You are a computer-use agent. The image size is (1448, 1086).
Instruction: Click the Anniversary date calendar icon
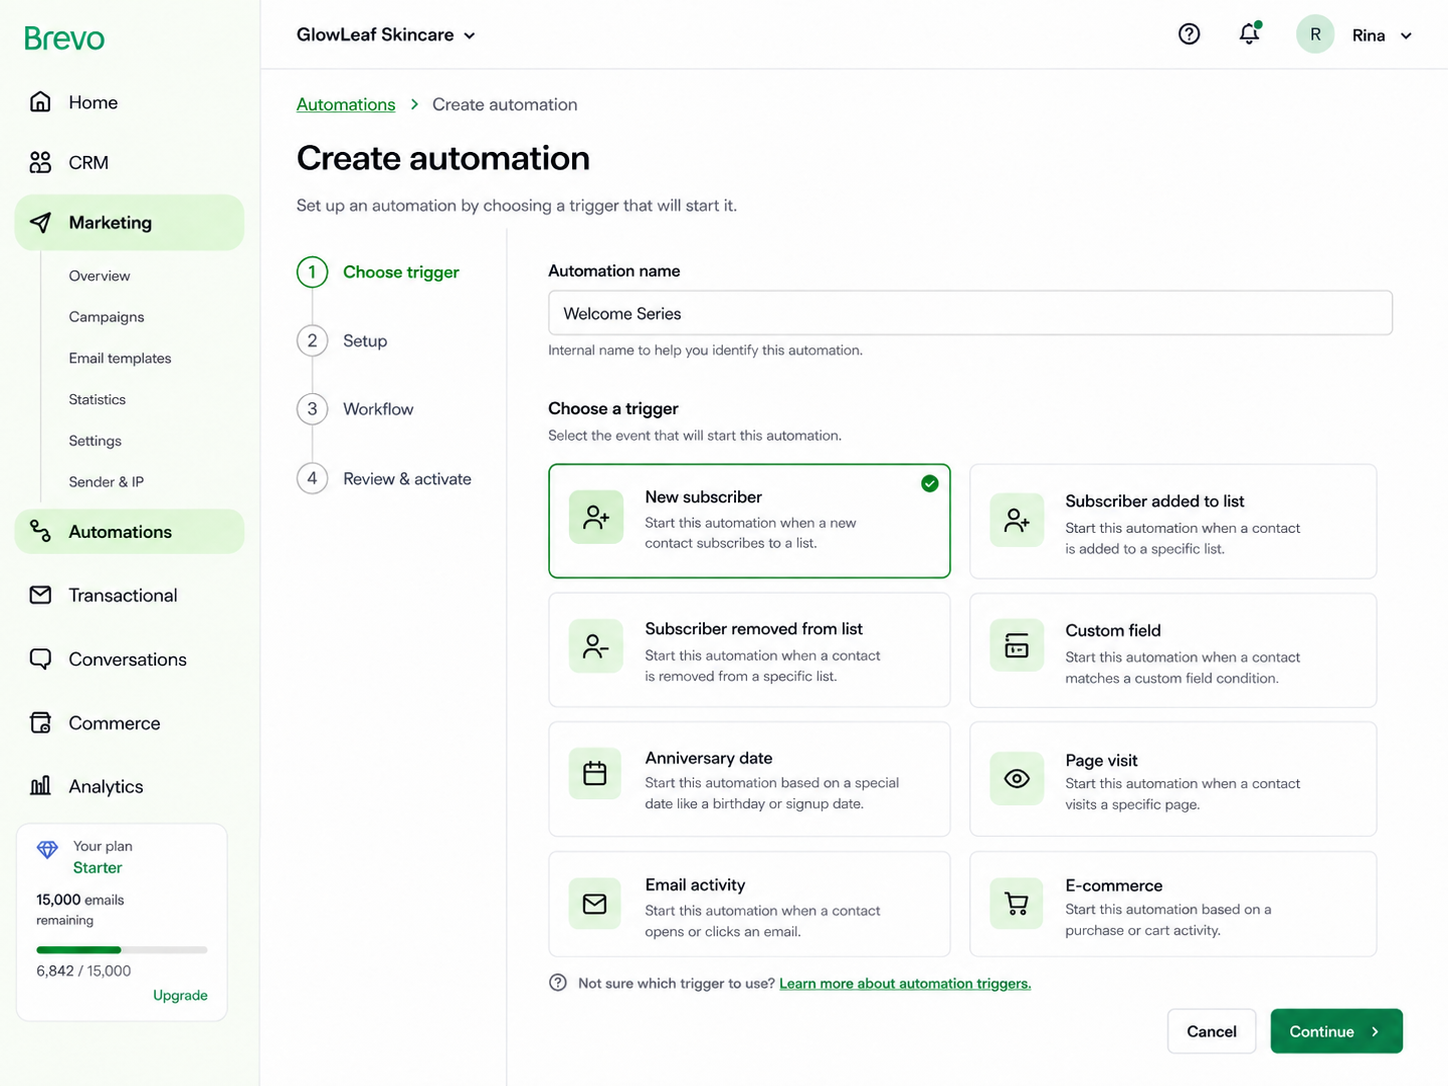[596, 773]
